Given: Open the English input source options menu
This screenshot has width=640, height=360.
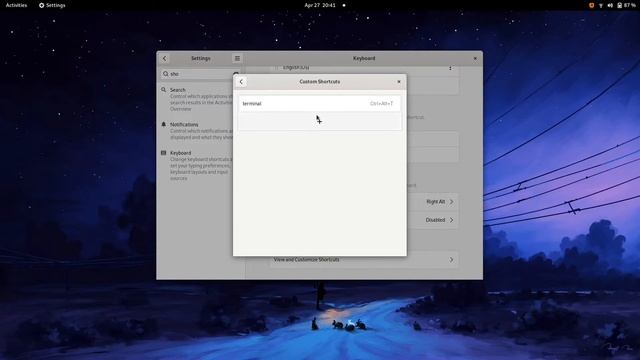Looking at the screenshot, I should tap(450, 68).
